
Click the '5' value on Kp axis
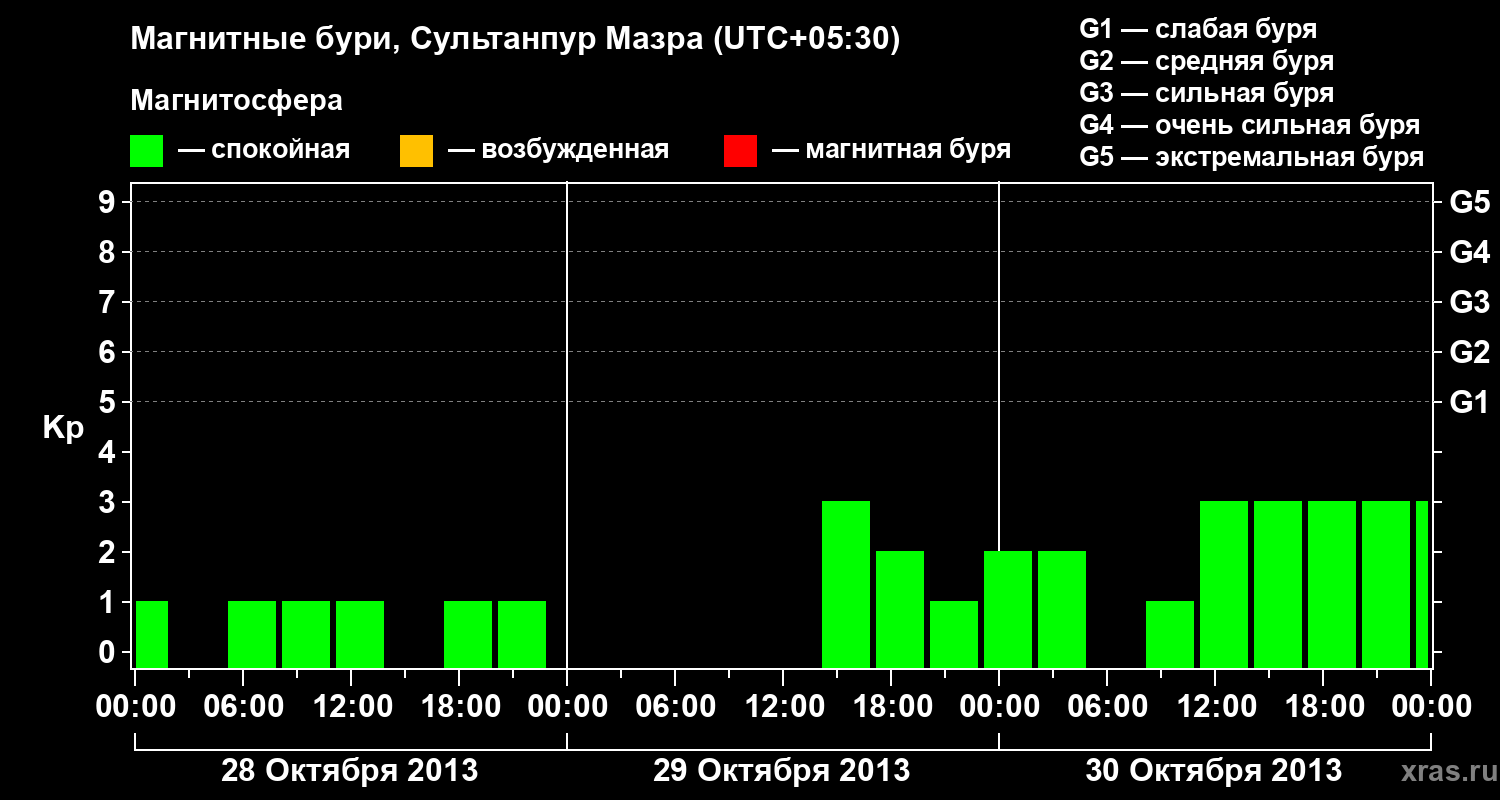tap(109, 402)
